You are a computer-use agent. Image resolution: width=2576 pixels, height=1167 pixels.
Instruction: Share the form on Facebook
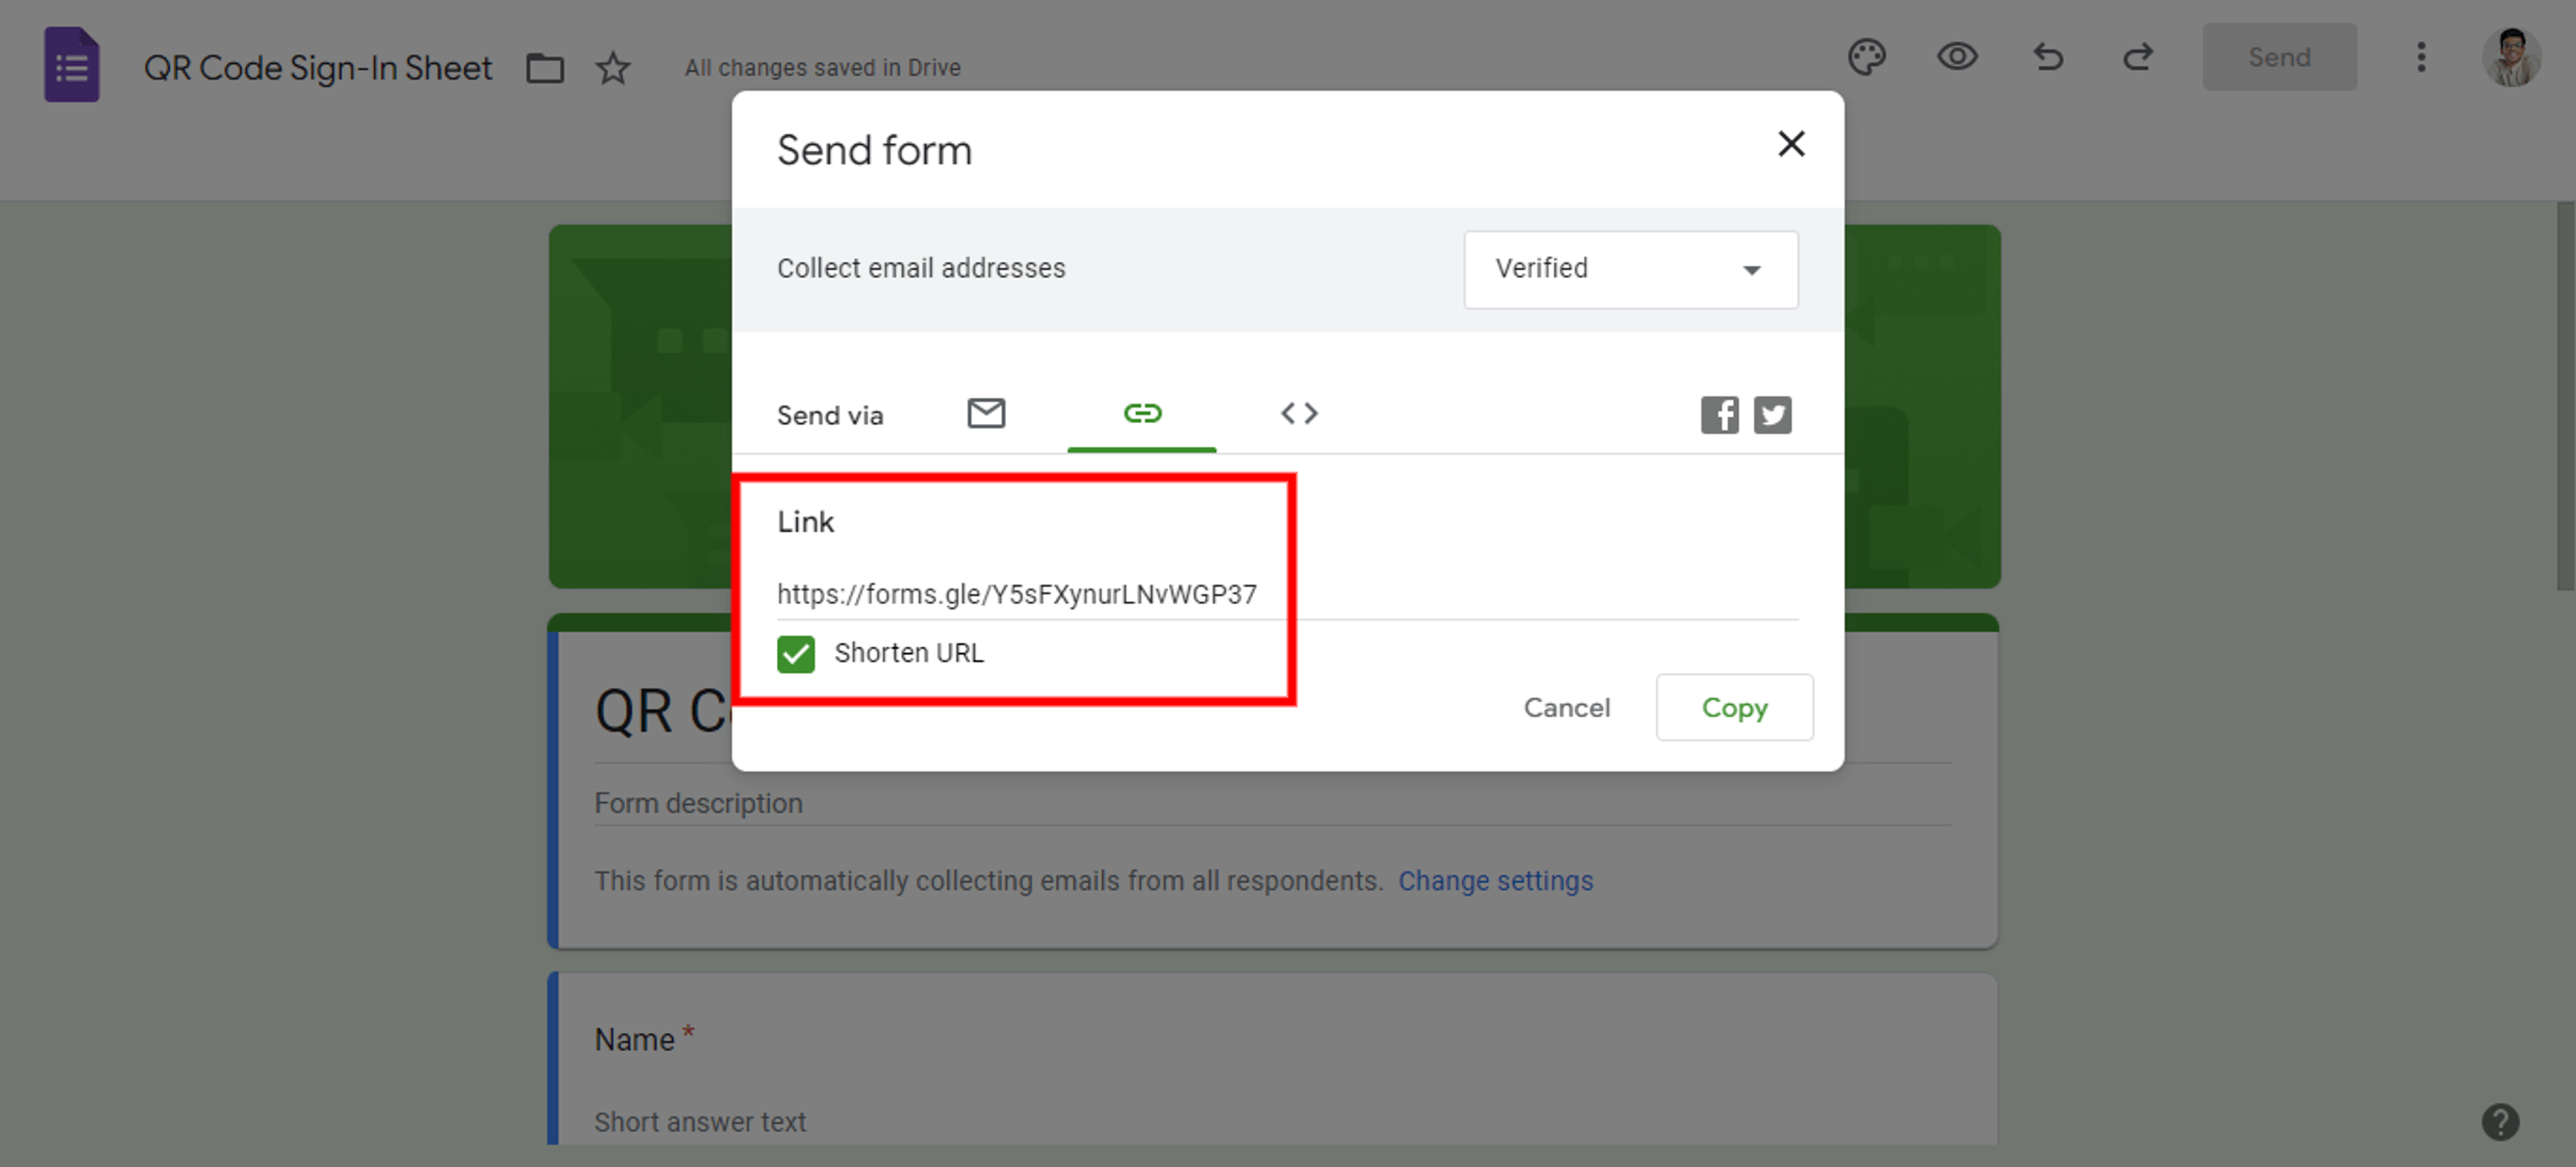(x=1719, y=415)
